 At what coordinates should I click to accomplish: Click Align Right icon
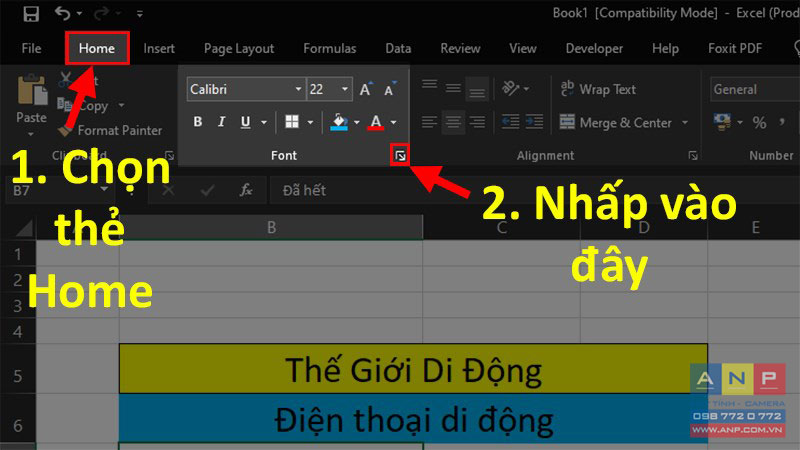tap(477, 122)
